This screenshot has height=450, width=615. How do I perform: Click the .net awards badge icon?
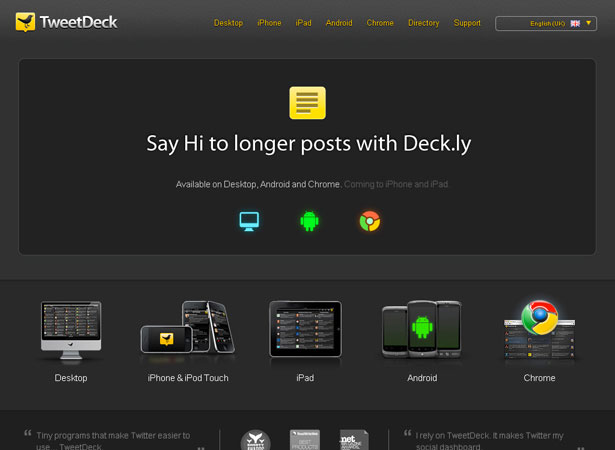click(354, 440)
